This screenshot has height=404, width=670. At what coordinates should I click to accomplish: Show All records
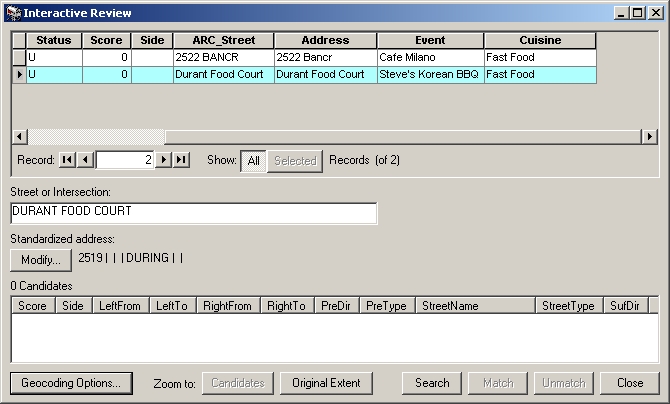click(x=253, y=161)
